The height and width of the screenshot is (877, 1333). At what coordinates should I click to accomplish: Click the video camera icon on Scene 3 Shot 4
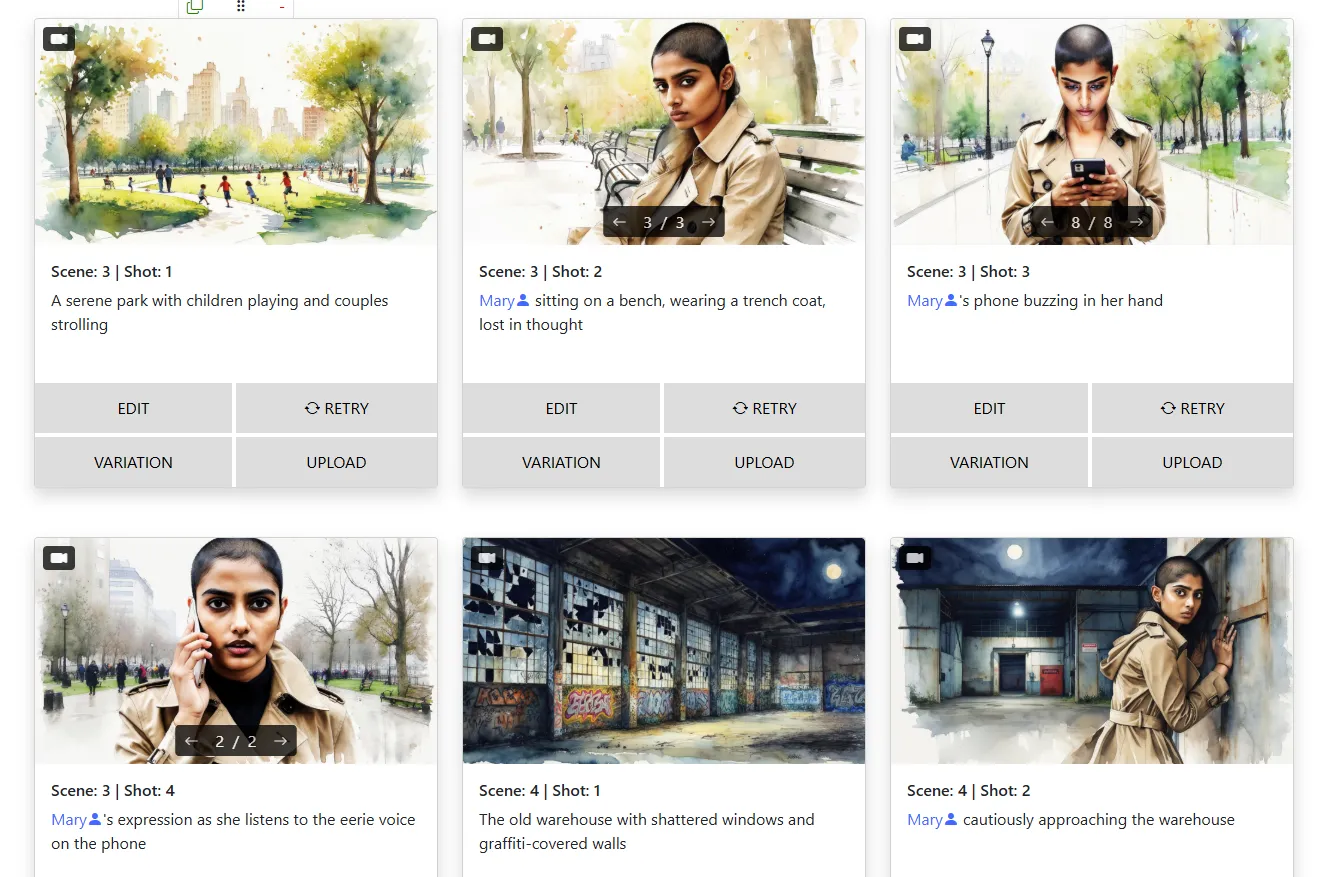[58, 557]
